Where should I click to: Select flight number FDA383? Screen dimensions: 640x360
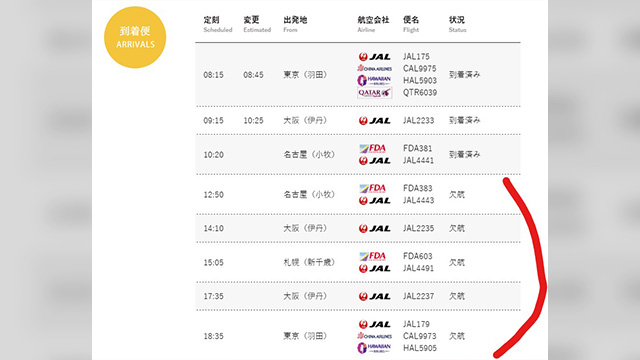click(x=418, y=188)
